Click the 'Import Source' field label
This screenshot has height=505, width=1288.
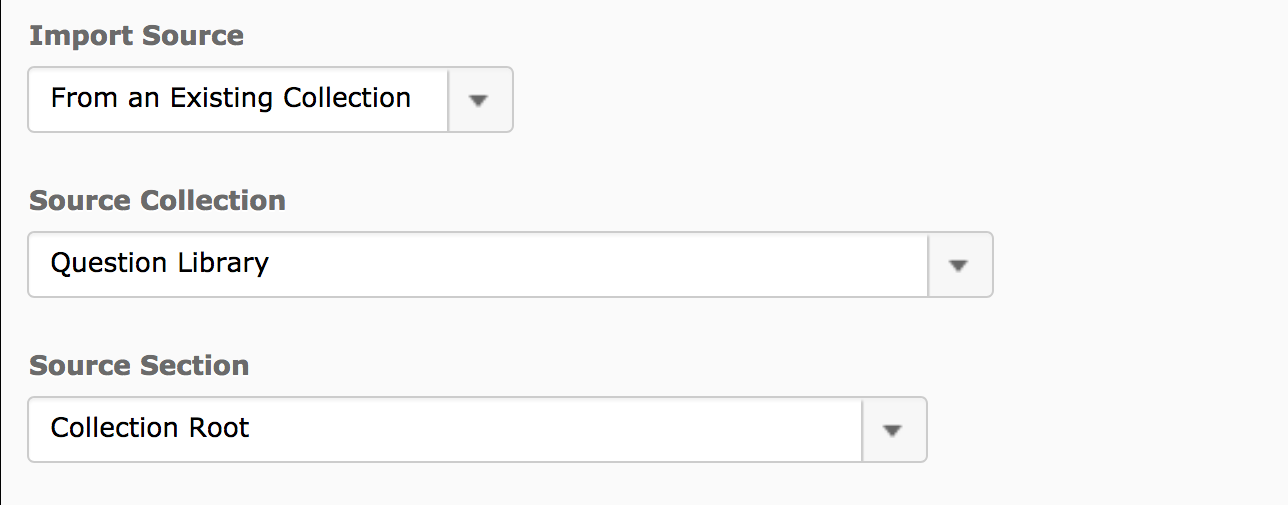[x=136, y=36]
